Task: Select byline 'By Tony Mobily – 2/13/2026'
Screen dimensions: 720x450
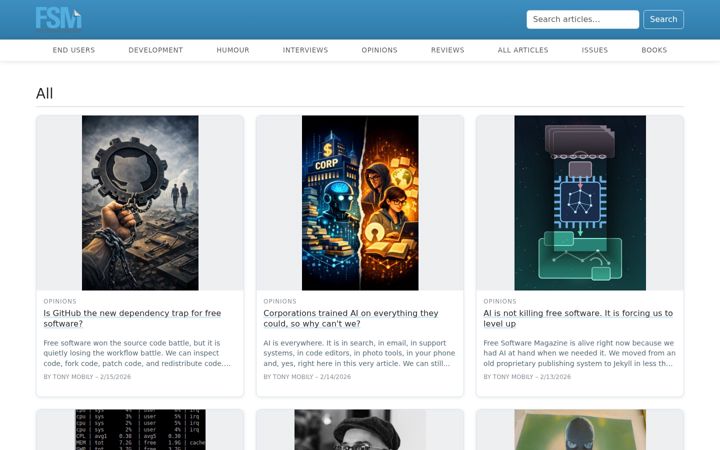Action: [527, 377]
